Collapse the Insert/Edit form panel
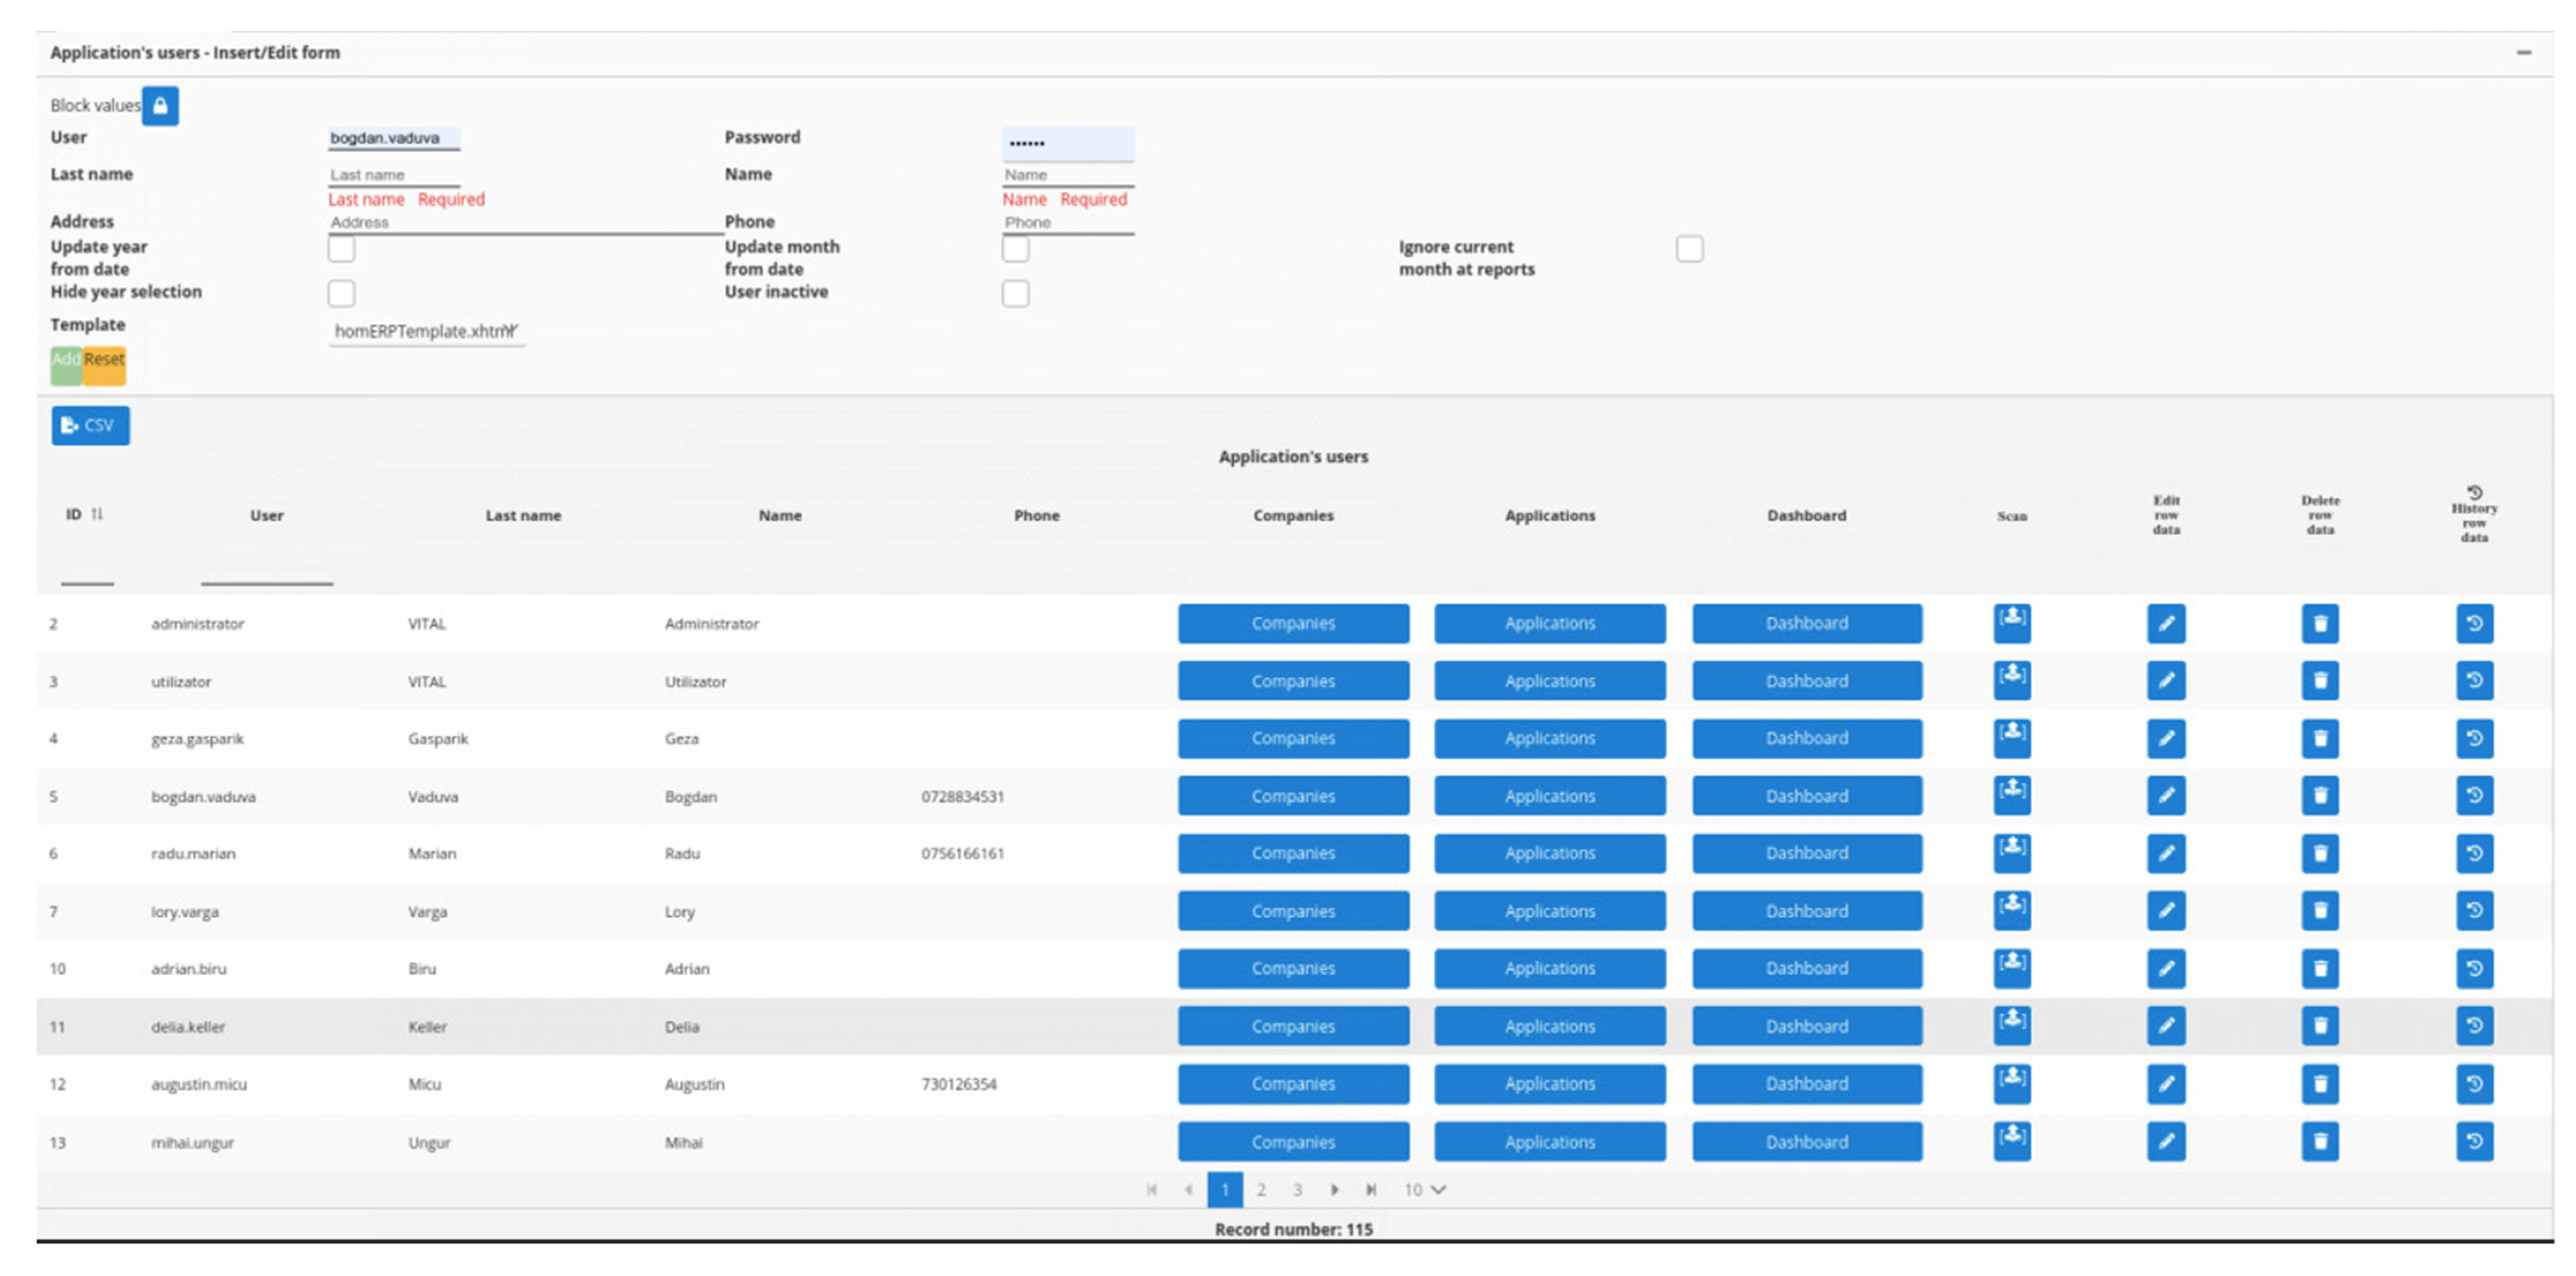 2524,53
